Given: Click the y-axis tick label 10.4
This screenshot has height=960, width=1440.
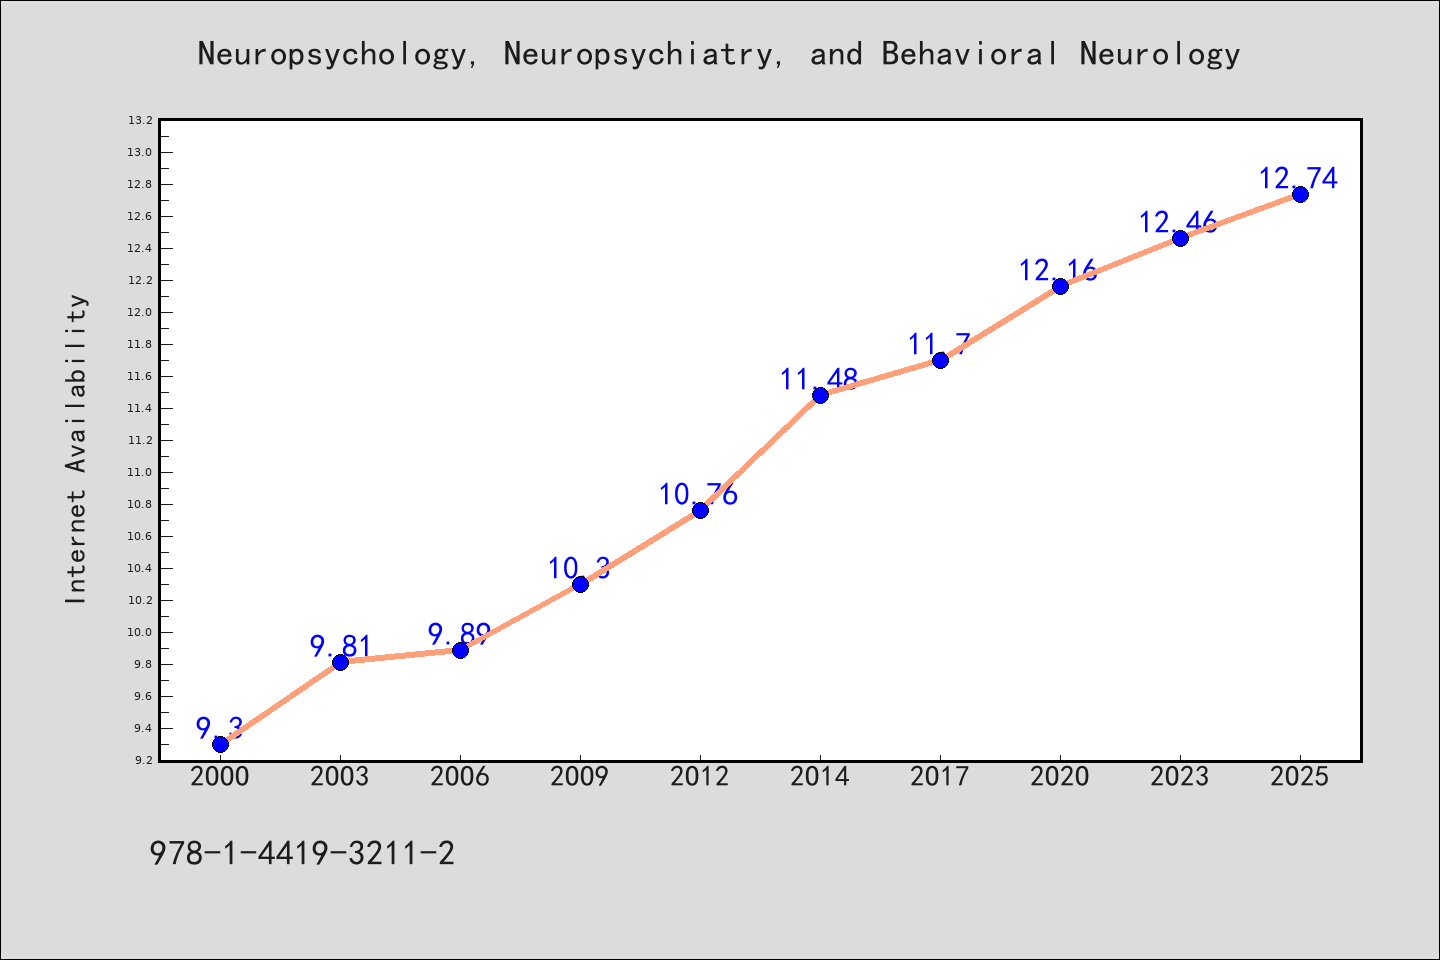Looking at the screenshot, I should click(x=140, y=568).
